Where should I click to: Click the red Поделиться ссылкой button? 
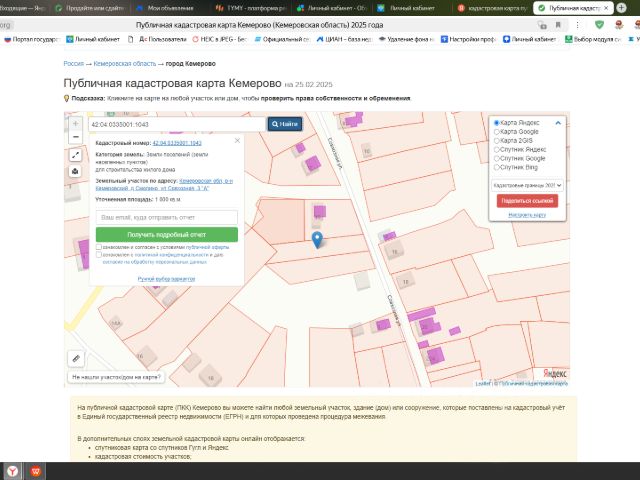click(x=527, y=201)
